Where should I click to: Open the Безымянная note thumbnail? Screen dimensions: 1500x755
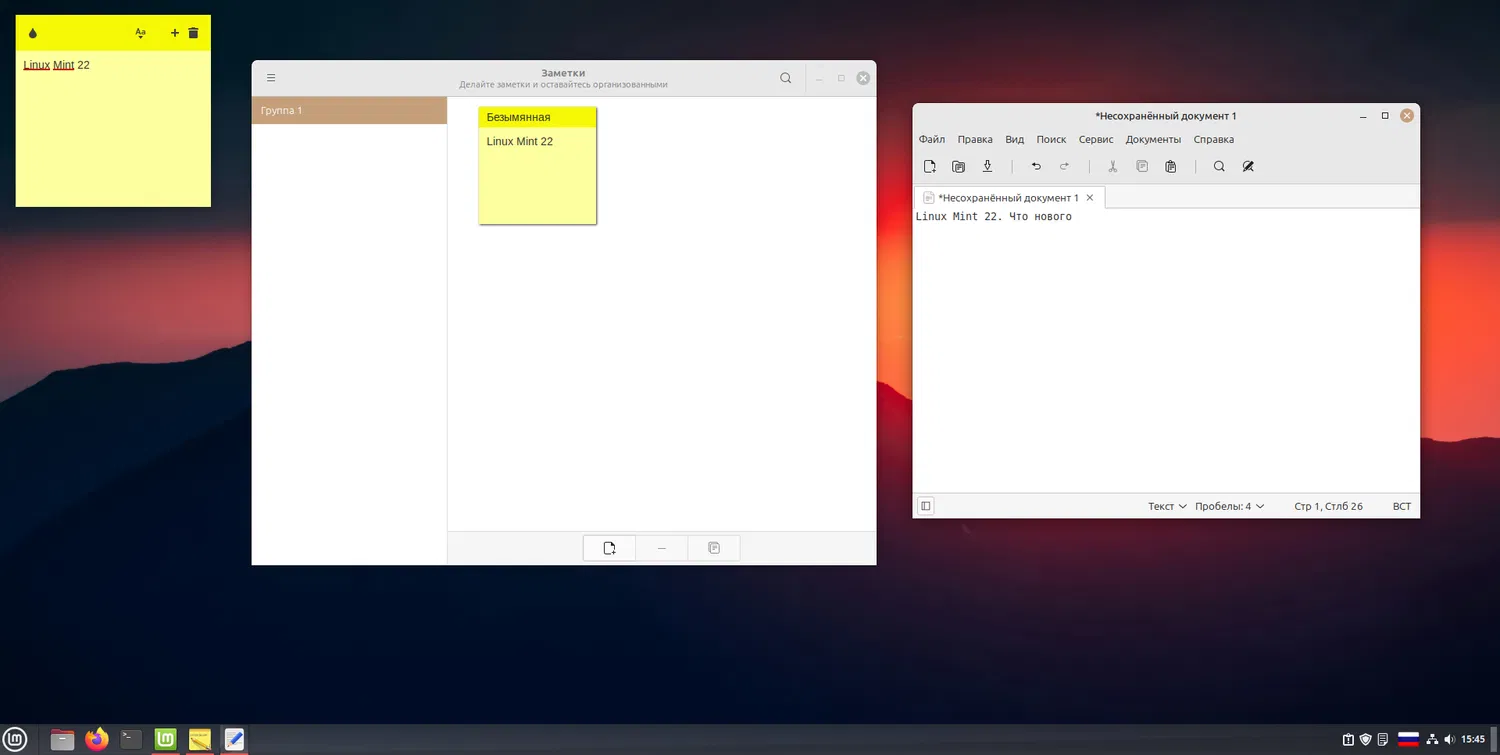point(538,165)
